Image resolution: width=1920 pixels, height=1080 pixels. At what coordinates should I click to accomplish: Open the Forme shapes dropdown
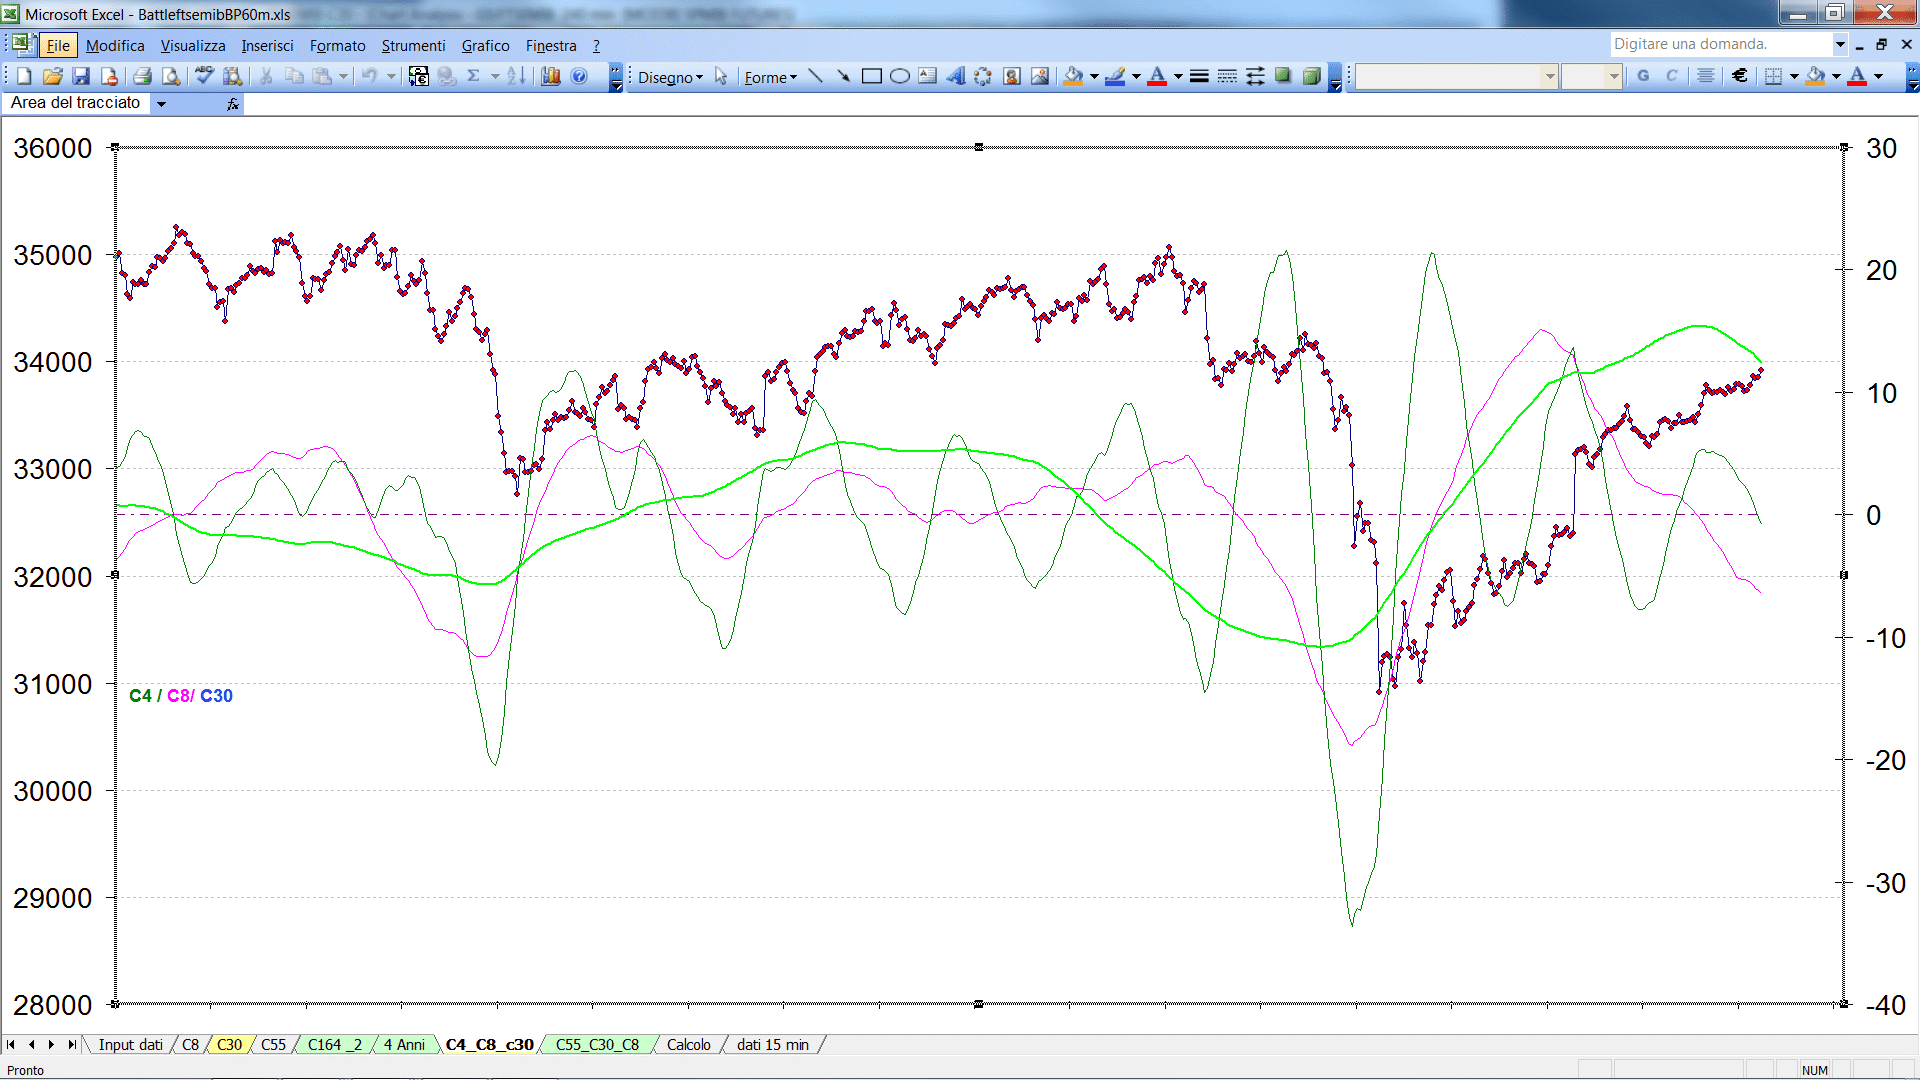pyautogui.click(x=770, y=77)
